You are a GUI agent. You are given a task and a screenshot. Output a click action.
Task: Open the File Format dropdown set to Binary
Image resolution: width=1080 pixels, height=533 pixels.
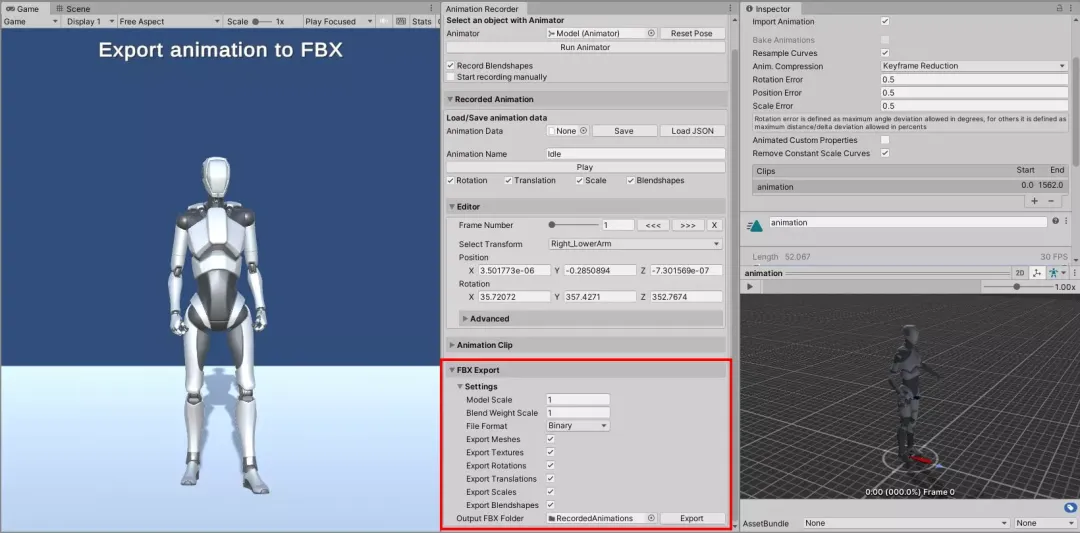578,426
